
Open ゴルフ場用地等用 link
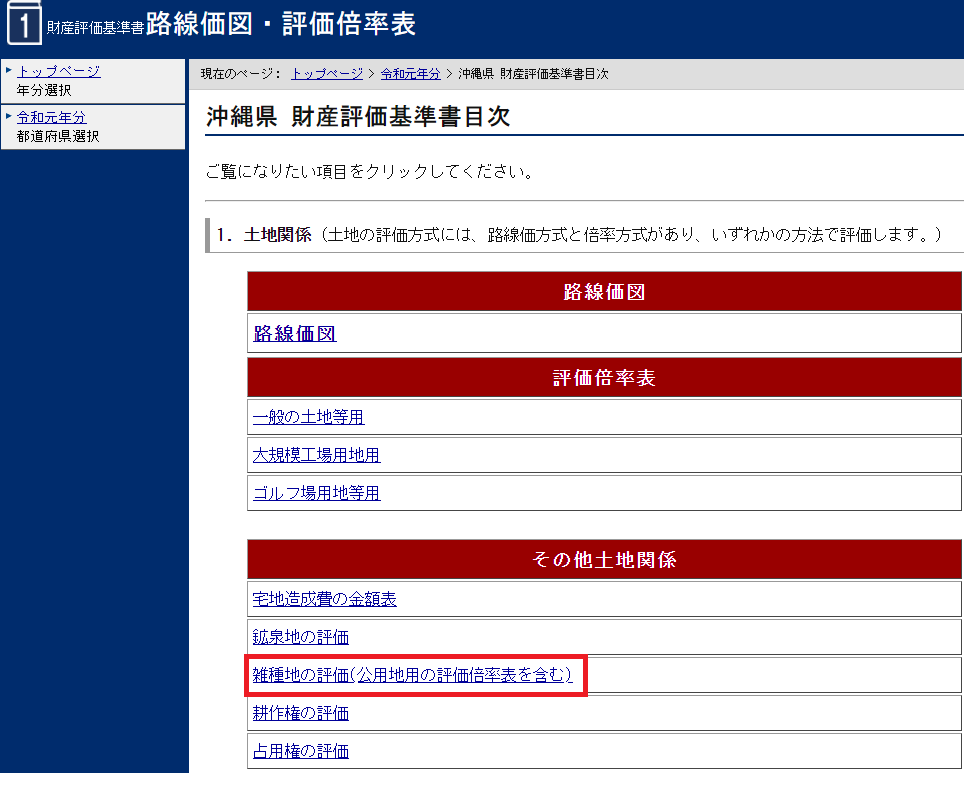[316, 493]
